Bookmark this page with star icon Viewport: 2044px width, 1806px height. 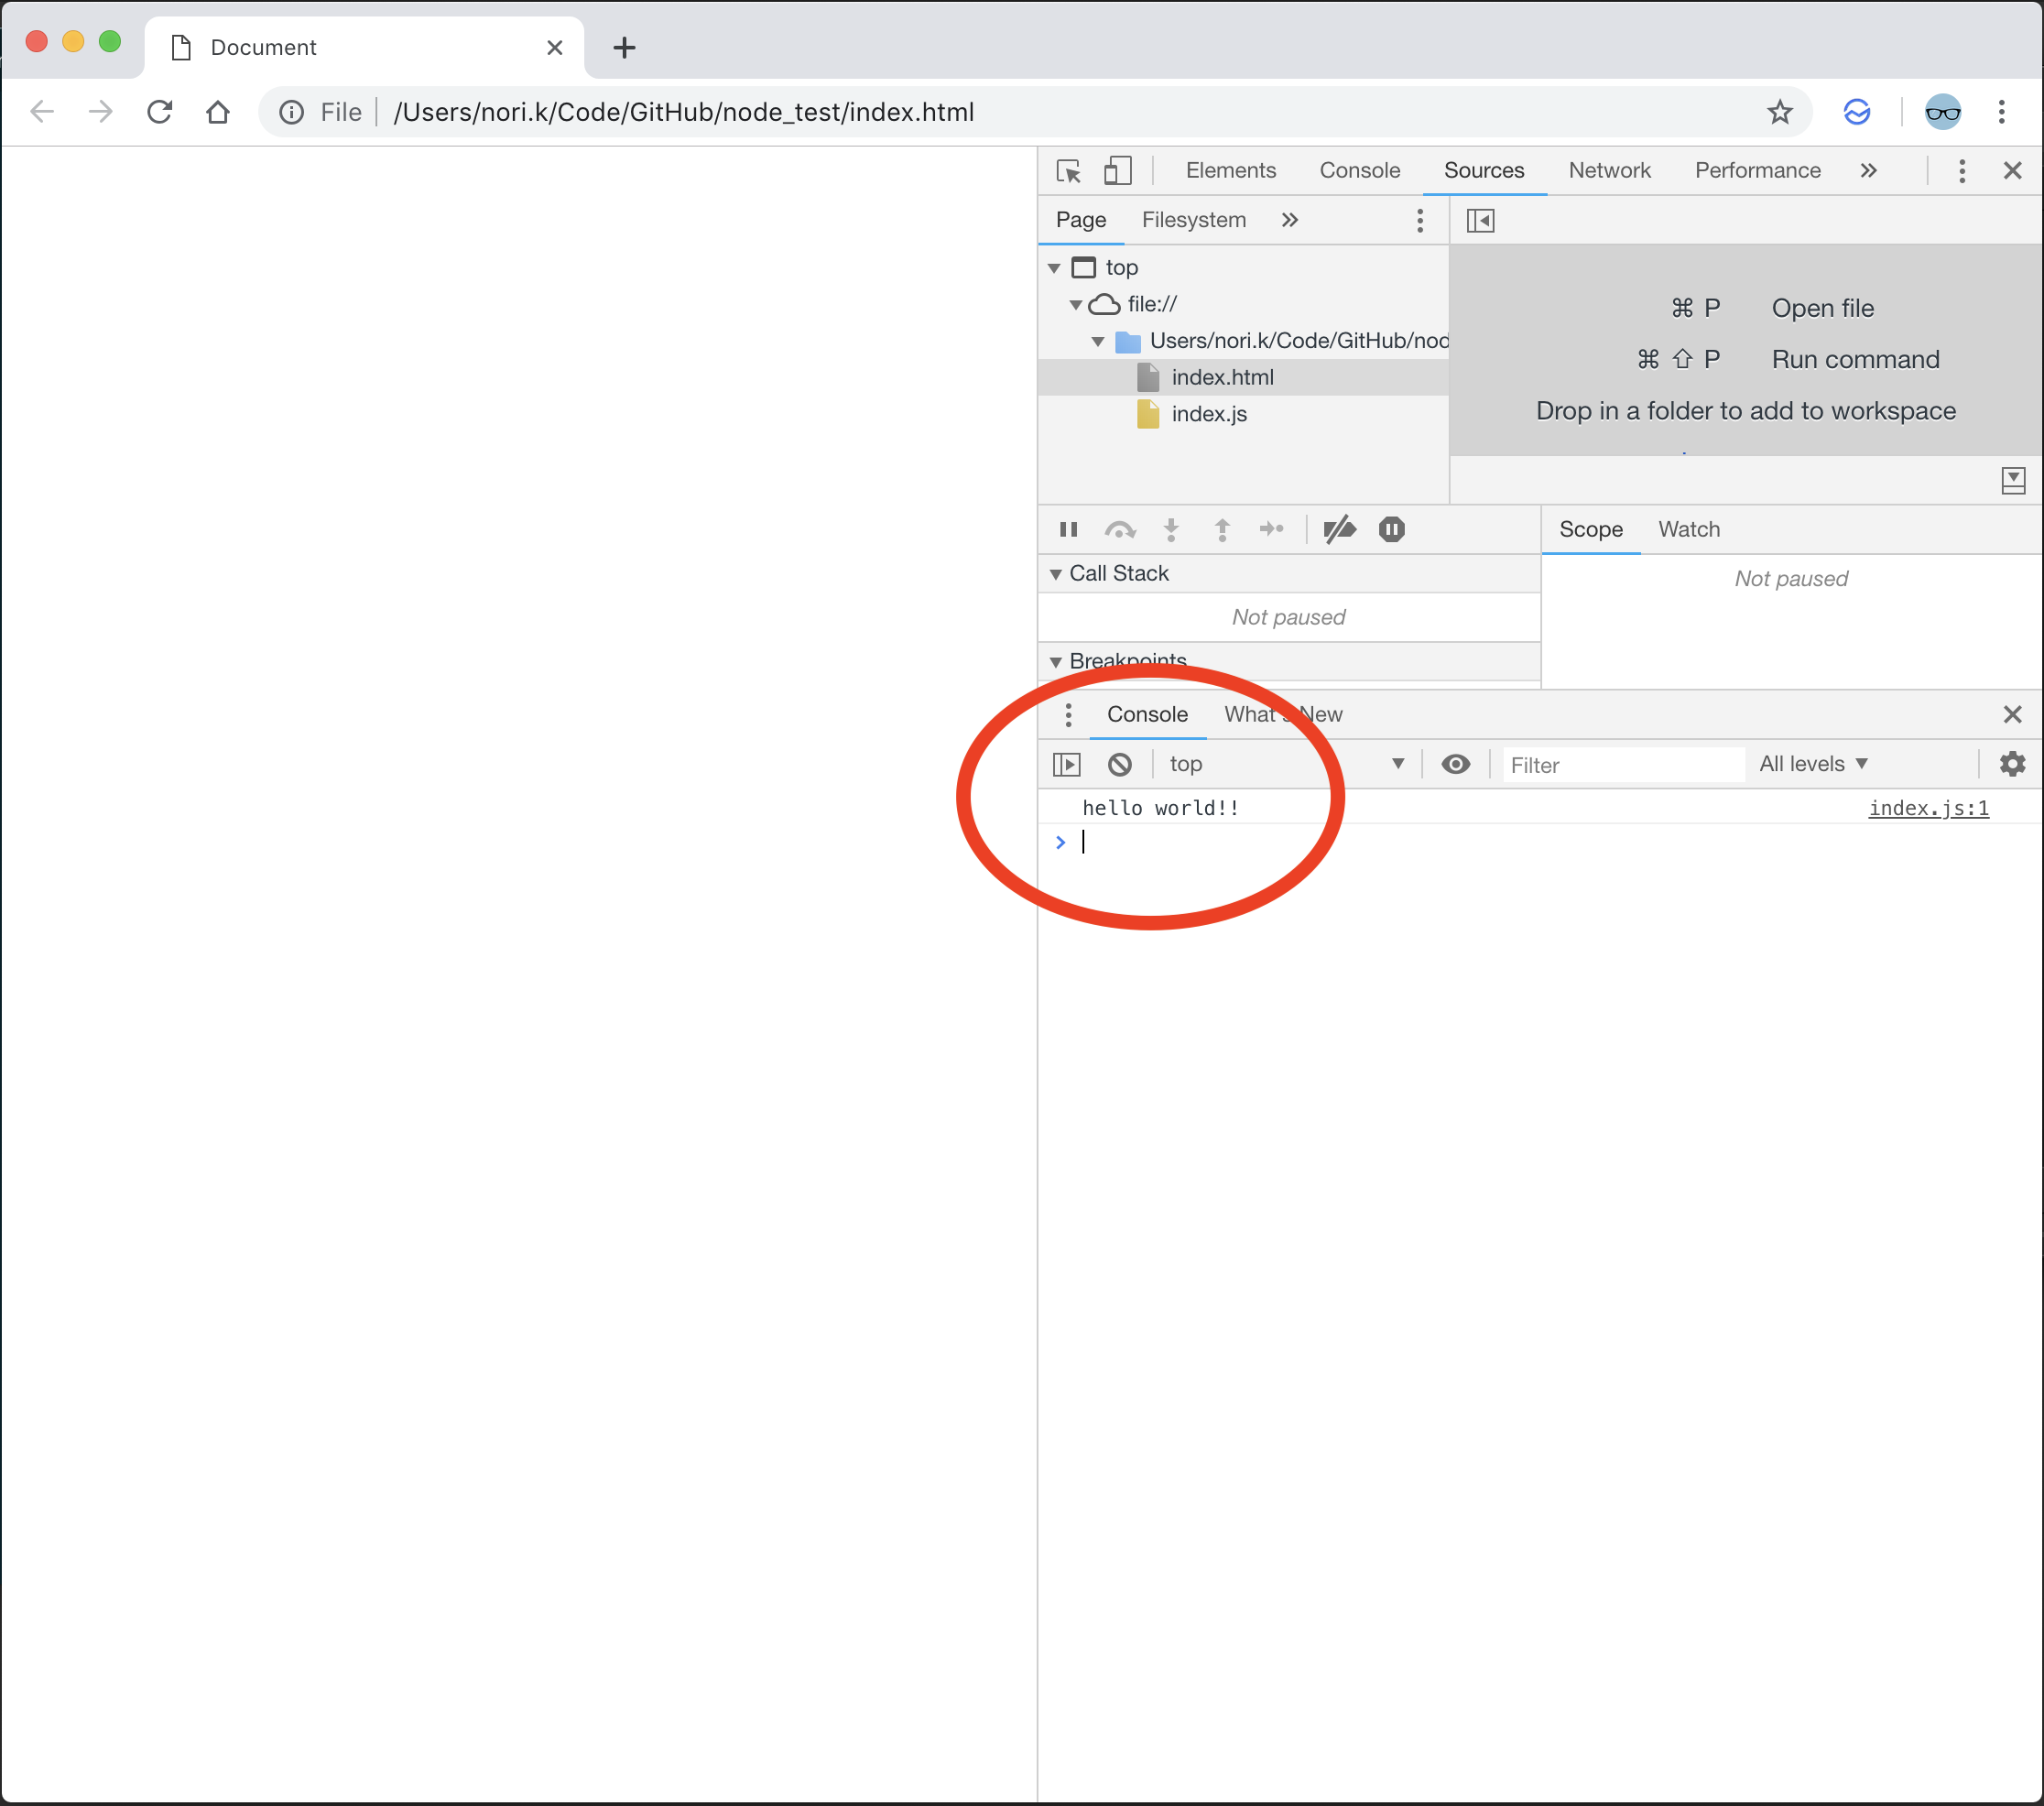pos(1779,112)
